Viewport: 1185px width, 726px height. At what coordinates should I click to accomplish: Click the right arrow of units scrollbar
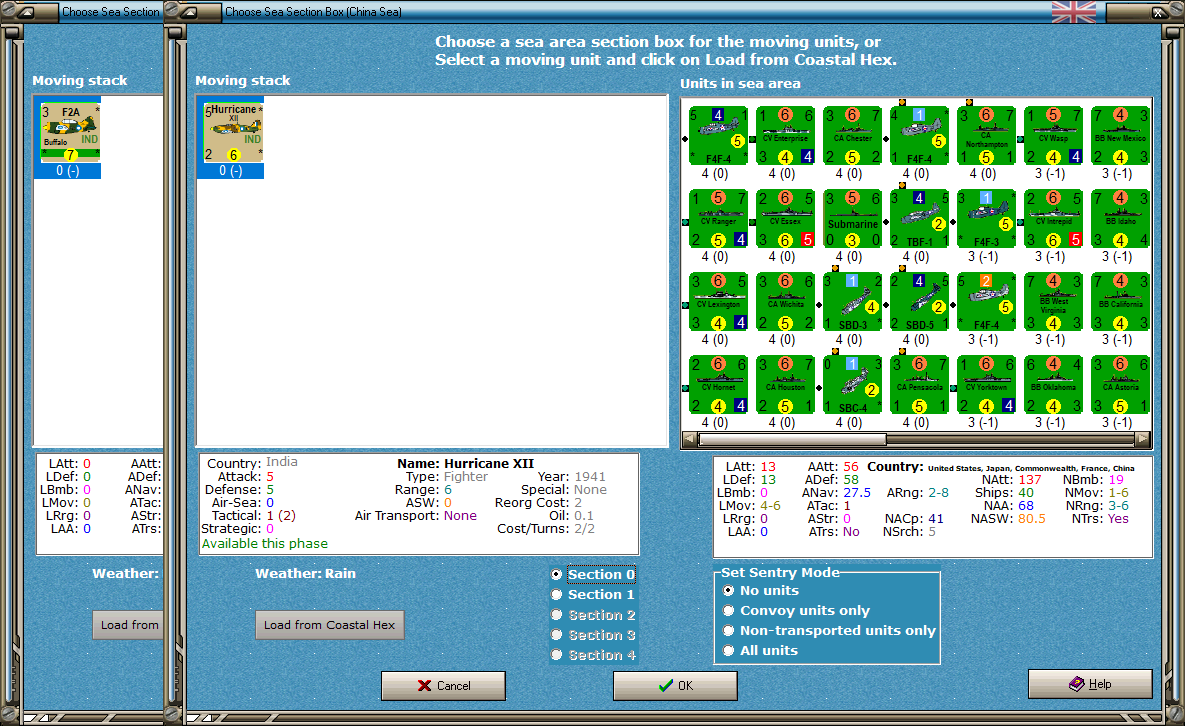tap(1143, 439)
